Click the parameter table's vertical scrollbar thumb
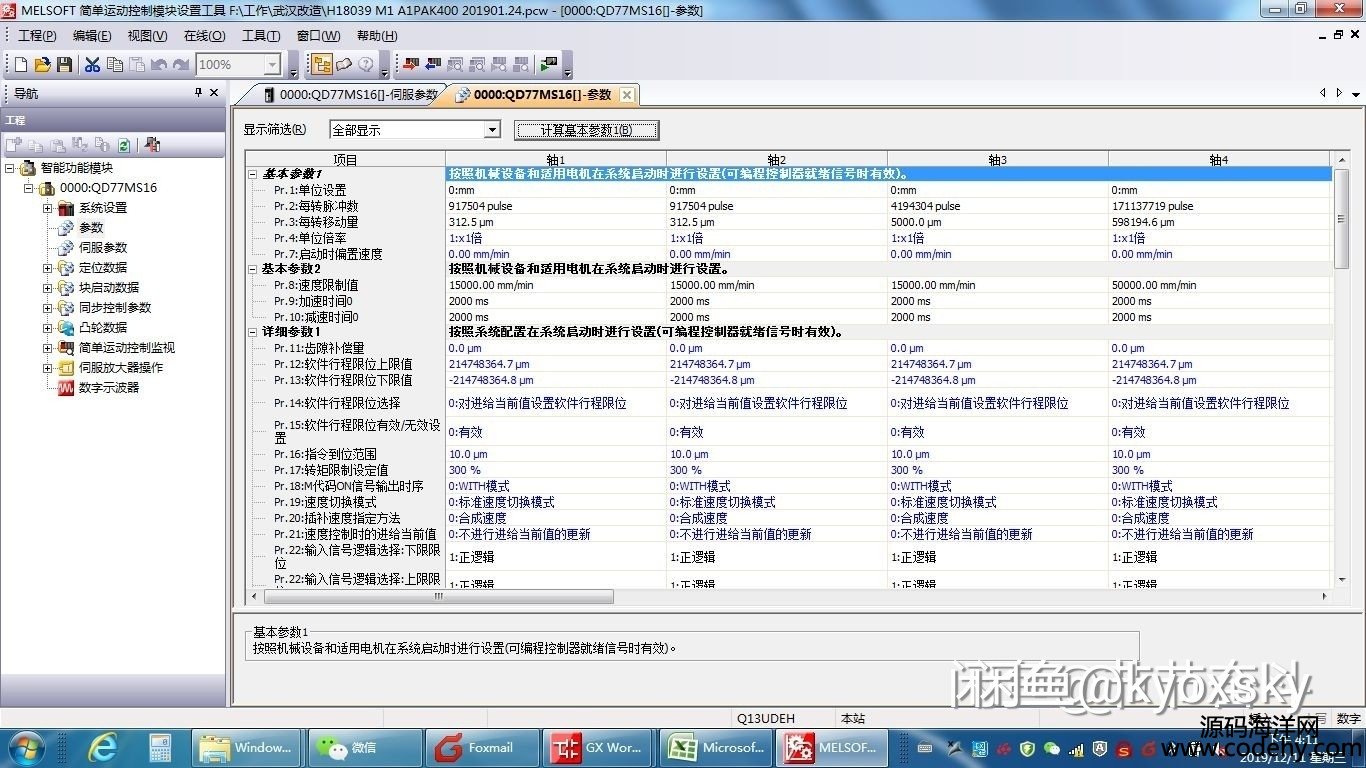1366x768 pixels. pos(1342,220)
